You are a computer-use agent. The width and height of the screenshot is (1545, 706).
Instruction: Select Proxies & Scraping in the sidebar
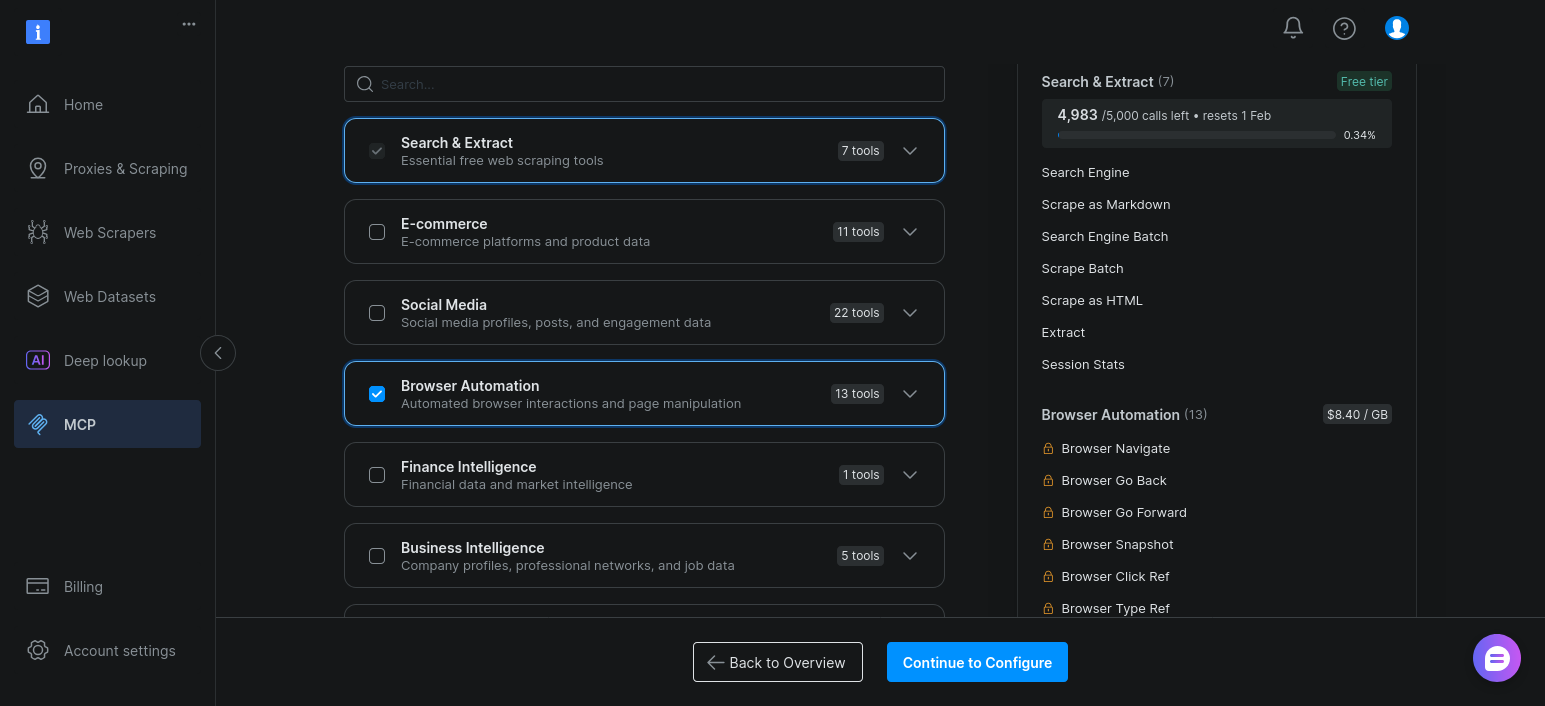point(126,168)
